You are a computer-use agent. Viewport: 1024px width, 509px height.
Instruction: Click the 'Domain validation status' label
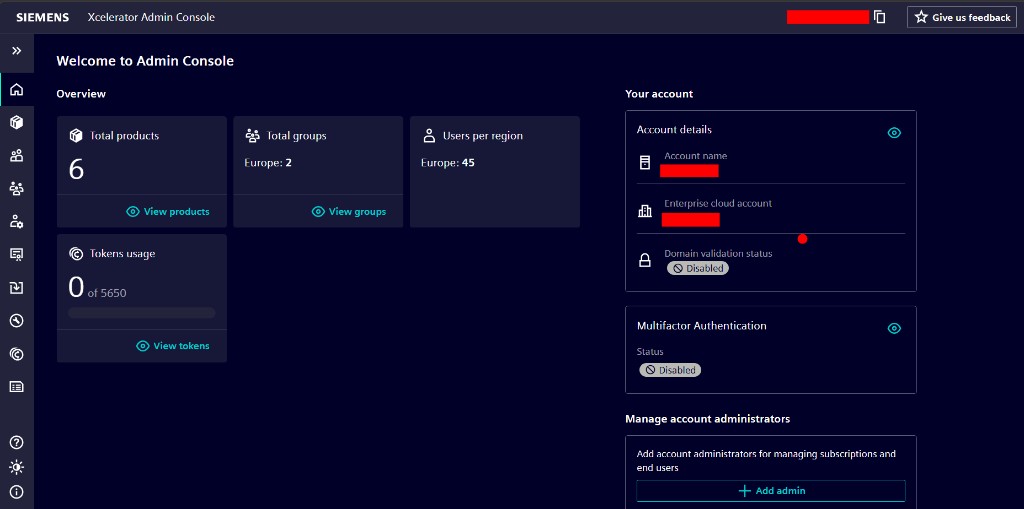[718, 254]
